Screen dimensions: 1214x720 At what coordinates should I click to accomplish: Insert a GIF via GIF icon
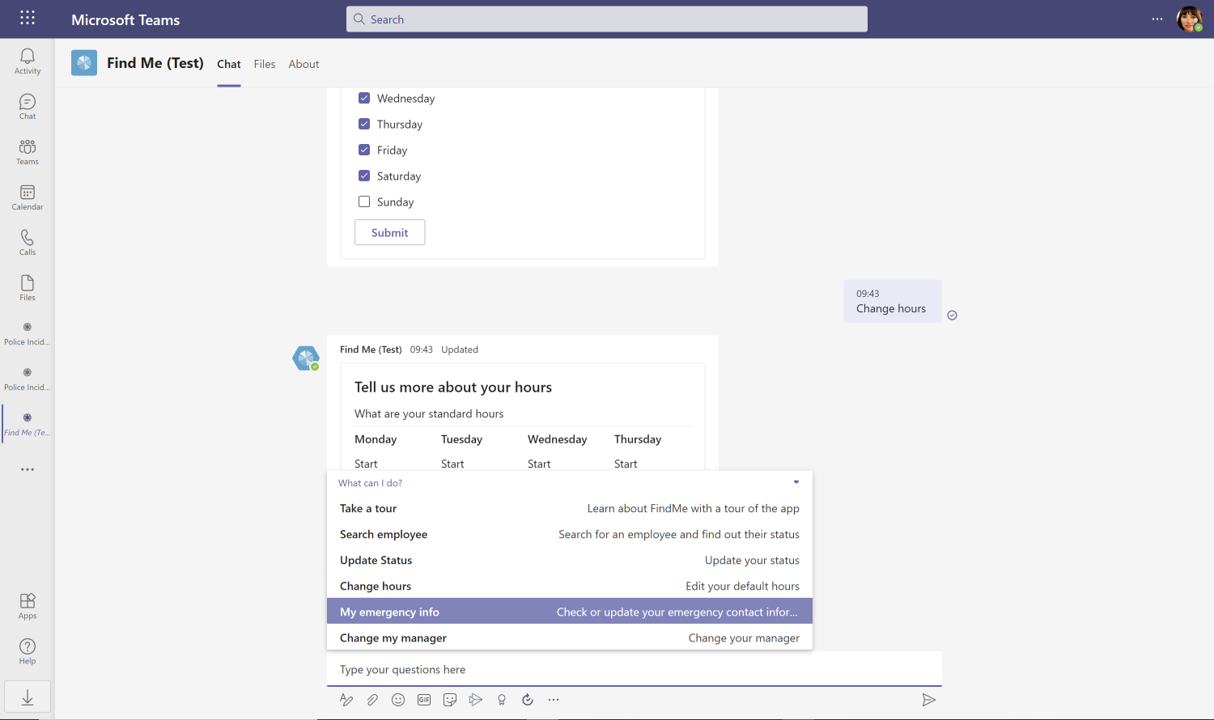coord(424,700)
